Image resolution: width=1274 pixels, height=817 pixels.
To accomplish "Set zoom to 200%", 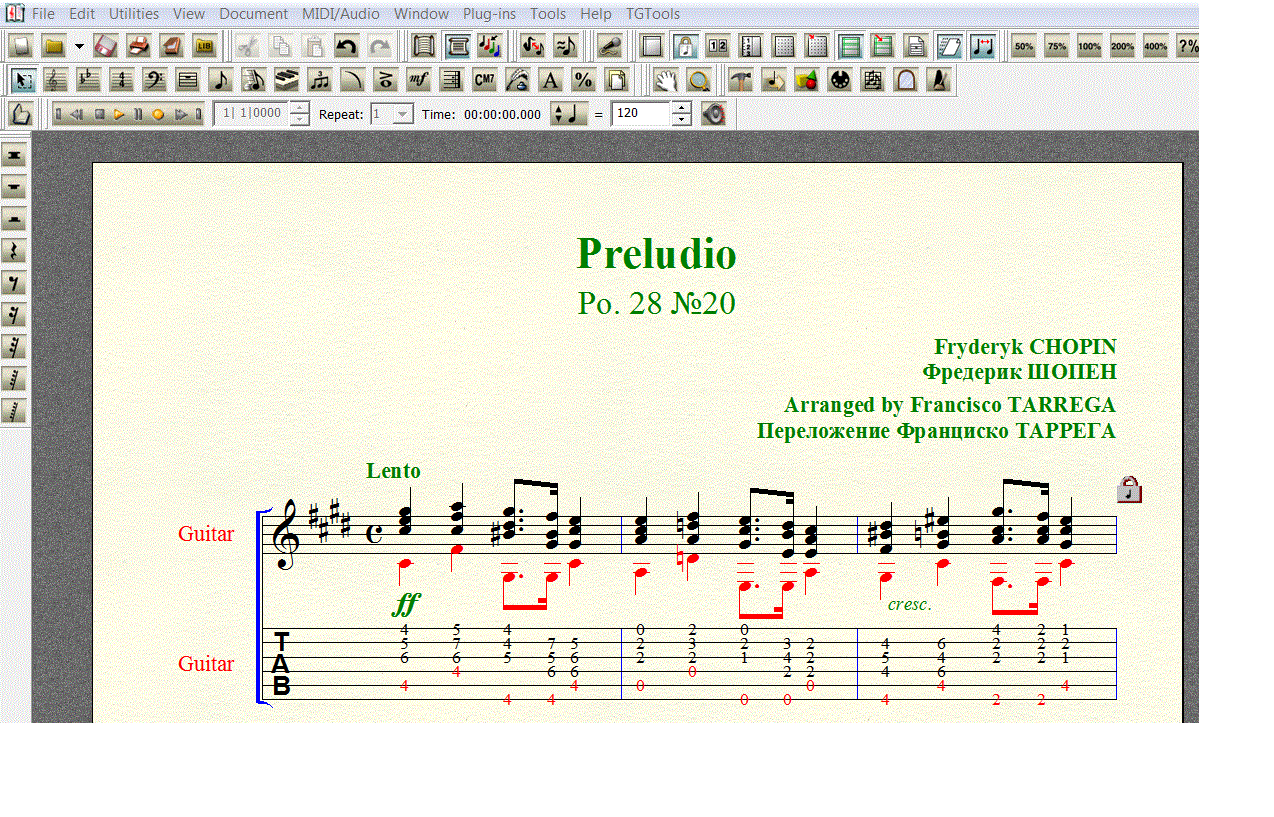I will (1123, 46).
